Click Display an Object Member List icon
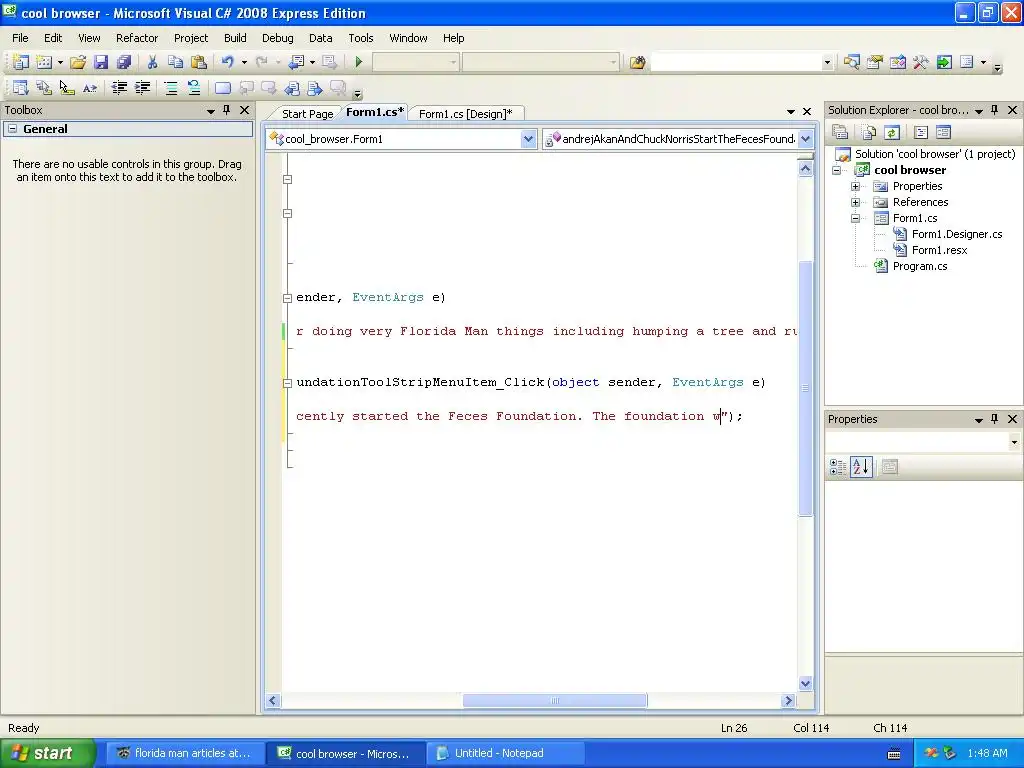This screenshot has height=768, width=1024. [x=21, y=88]
